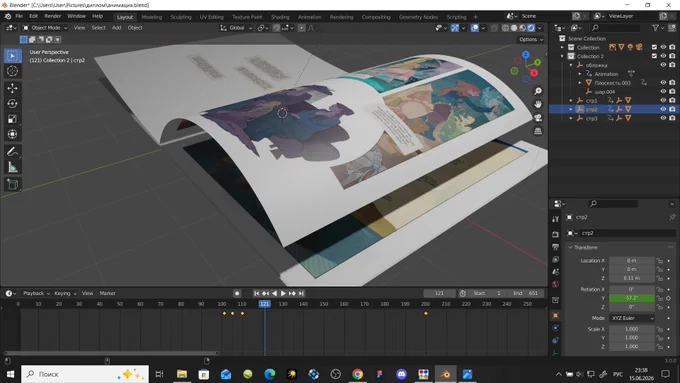Toggle snapping magnet in header

(x=276, y=28)
